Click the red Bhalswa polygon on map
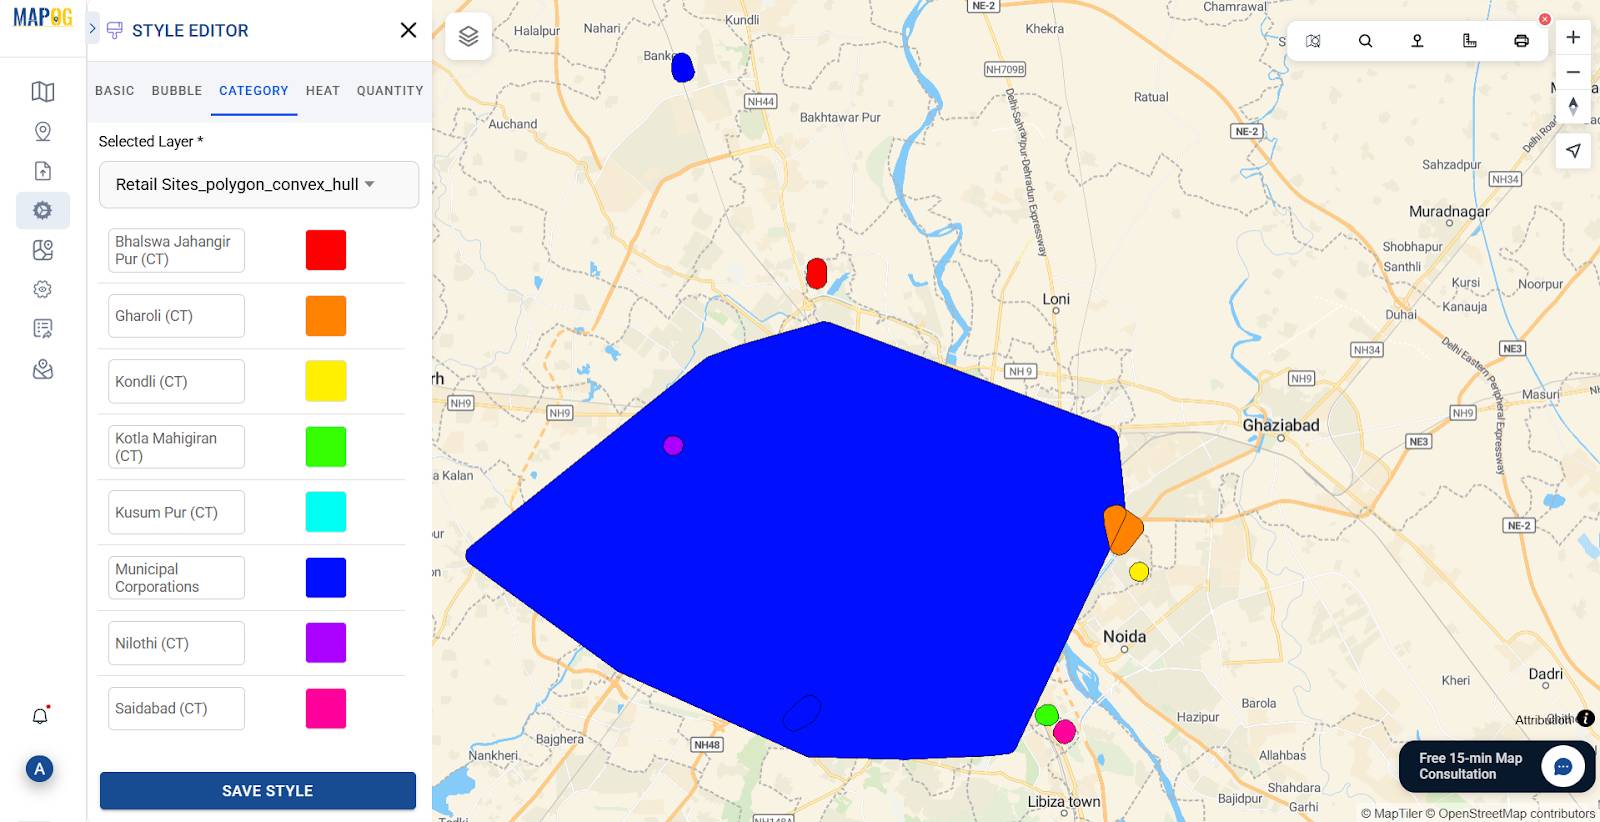Viewport: 1600px width, 822px height. (x=817, y=273)
